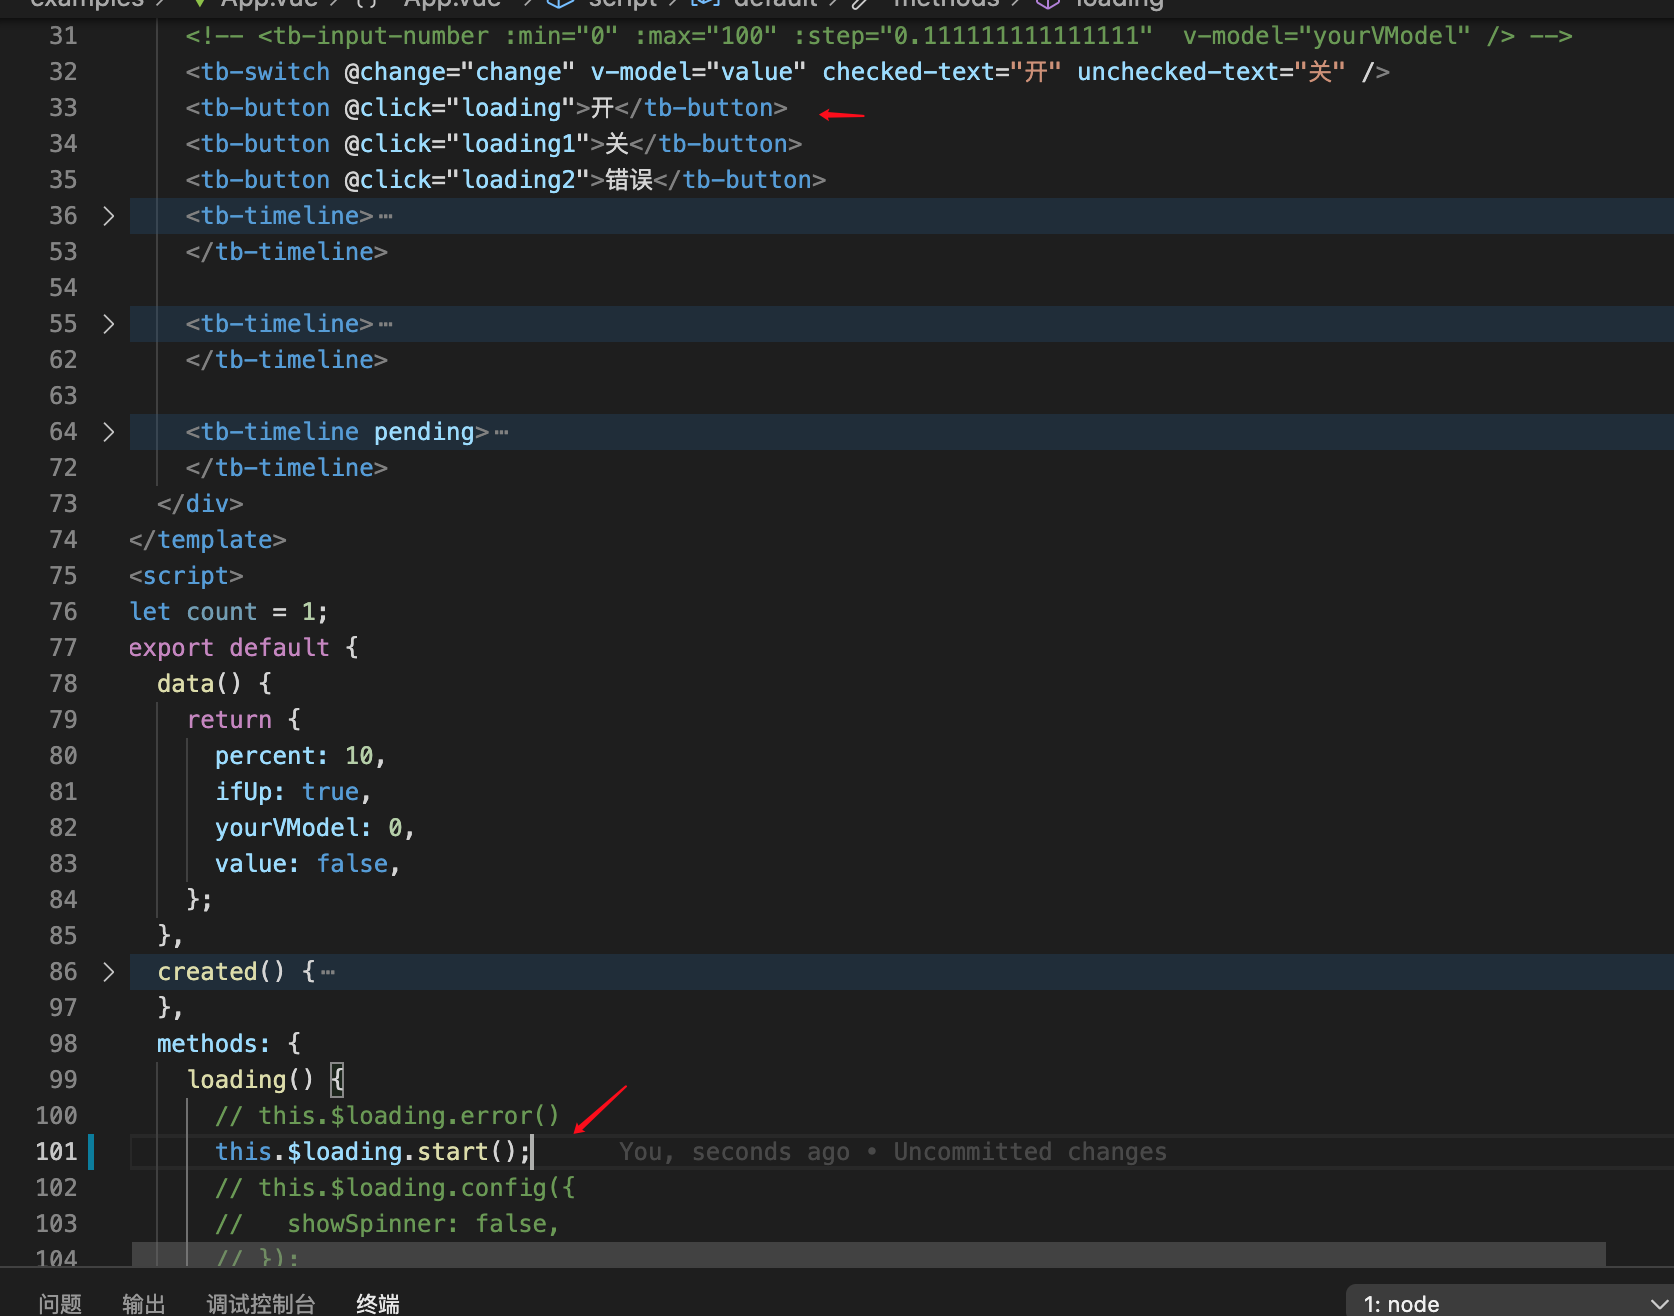Click the 'value: false,' property
Viewport: 1674px width, 1316px height.
[x=308, y=864]
